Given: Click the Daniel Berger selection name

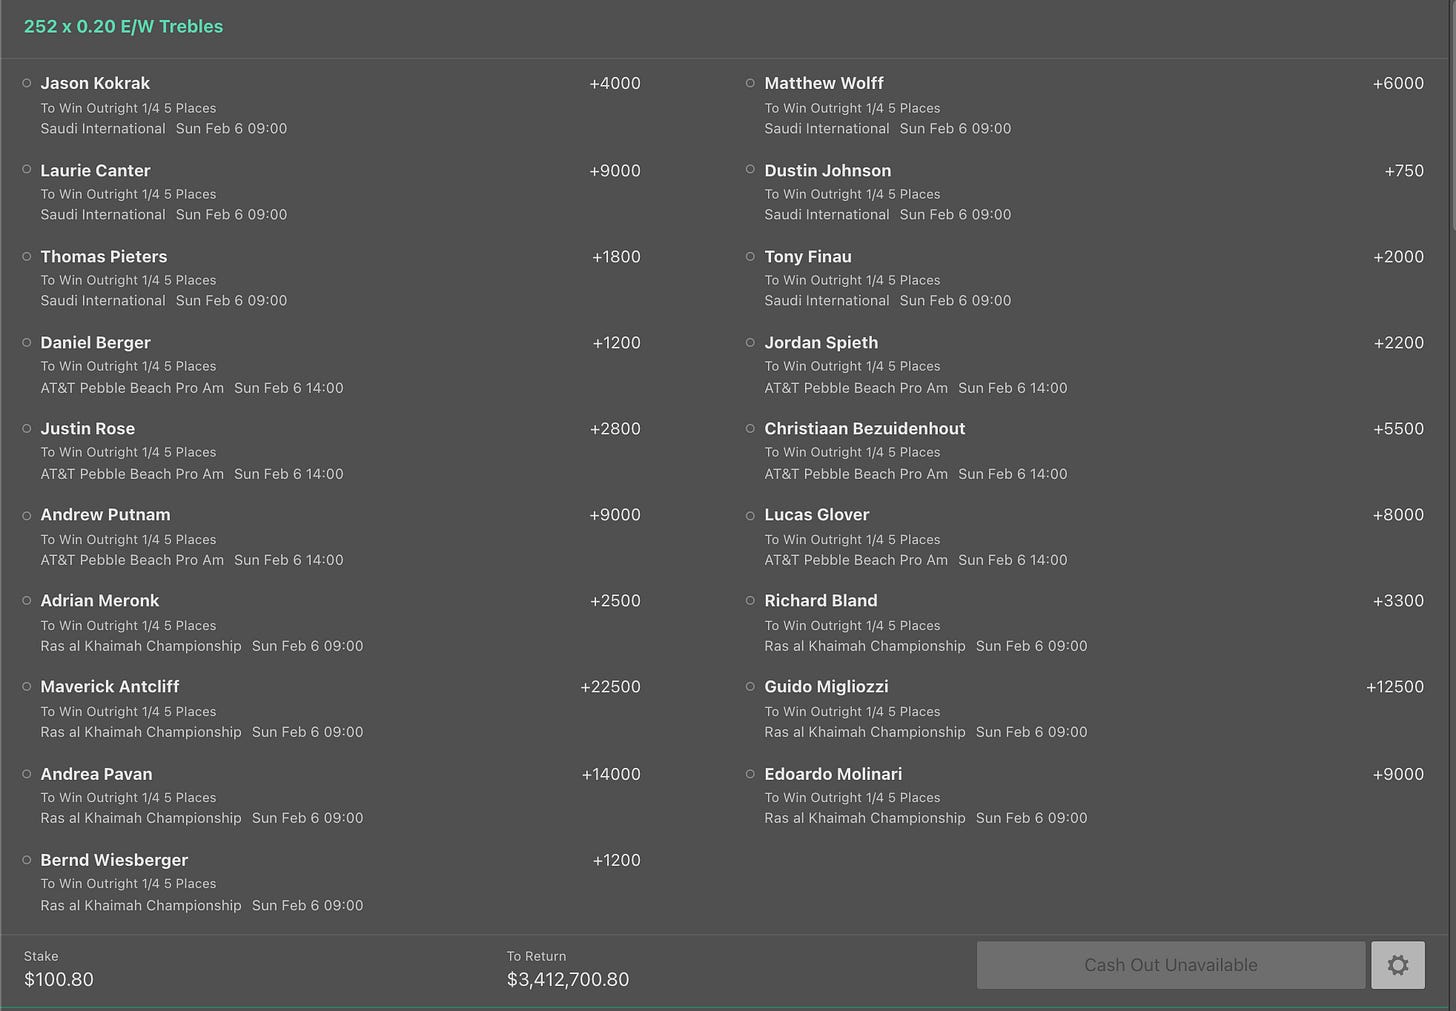Looking at the screenshot, I should click(95, 342).
